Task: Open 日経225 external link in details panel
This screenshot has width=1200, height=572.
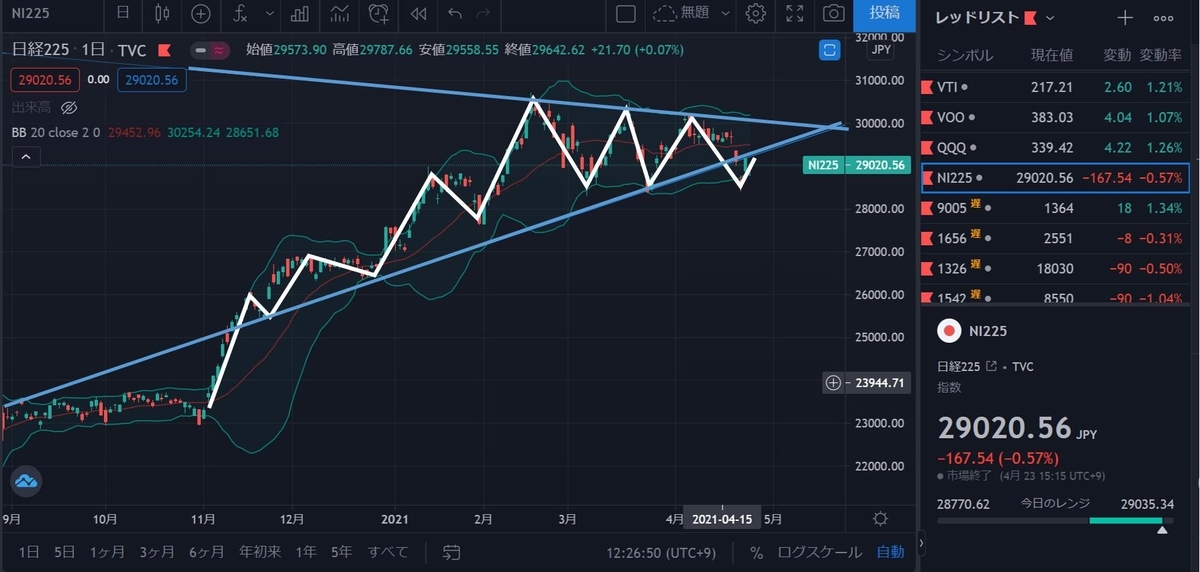Action: 990,367
